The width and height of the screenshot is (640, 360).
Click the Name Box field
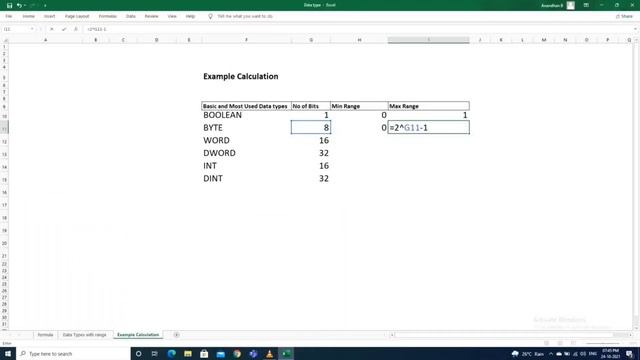tap(16, 29)
